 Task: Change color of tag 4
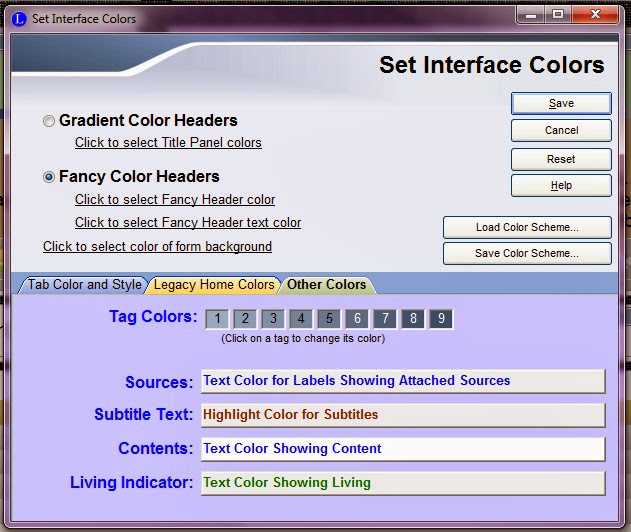301,319
